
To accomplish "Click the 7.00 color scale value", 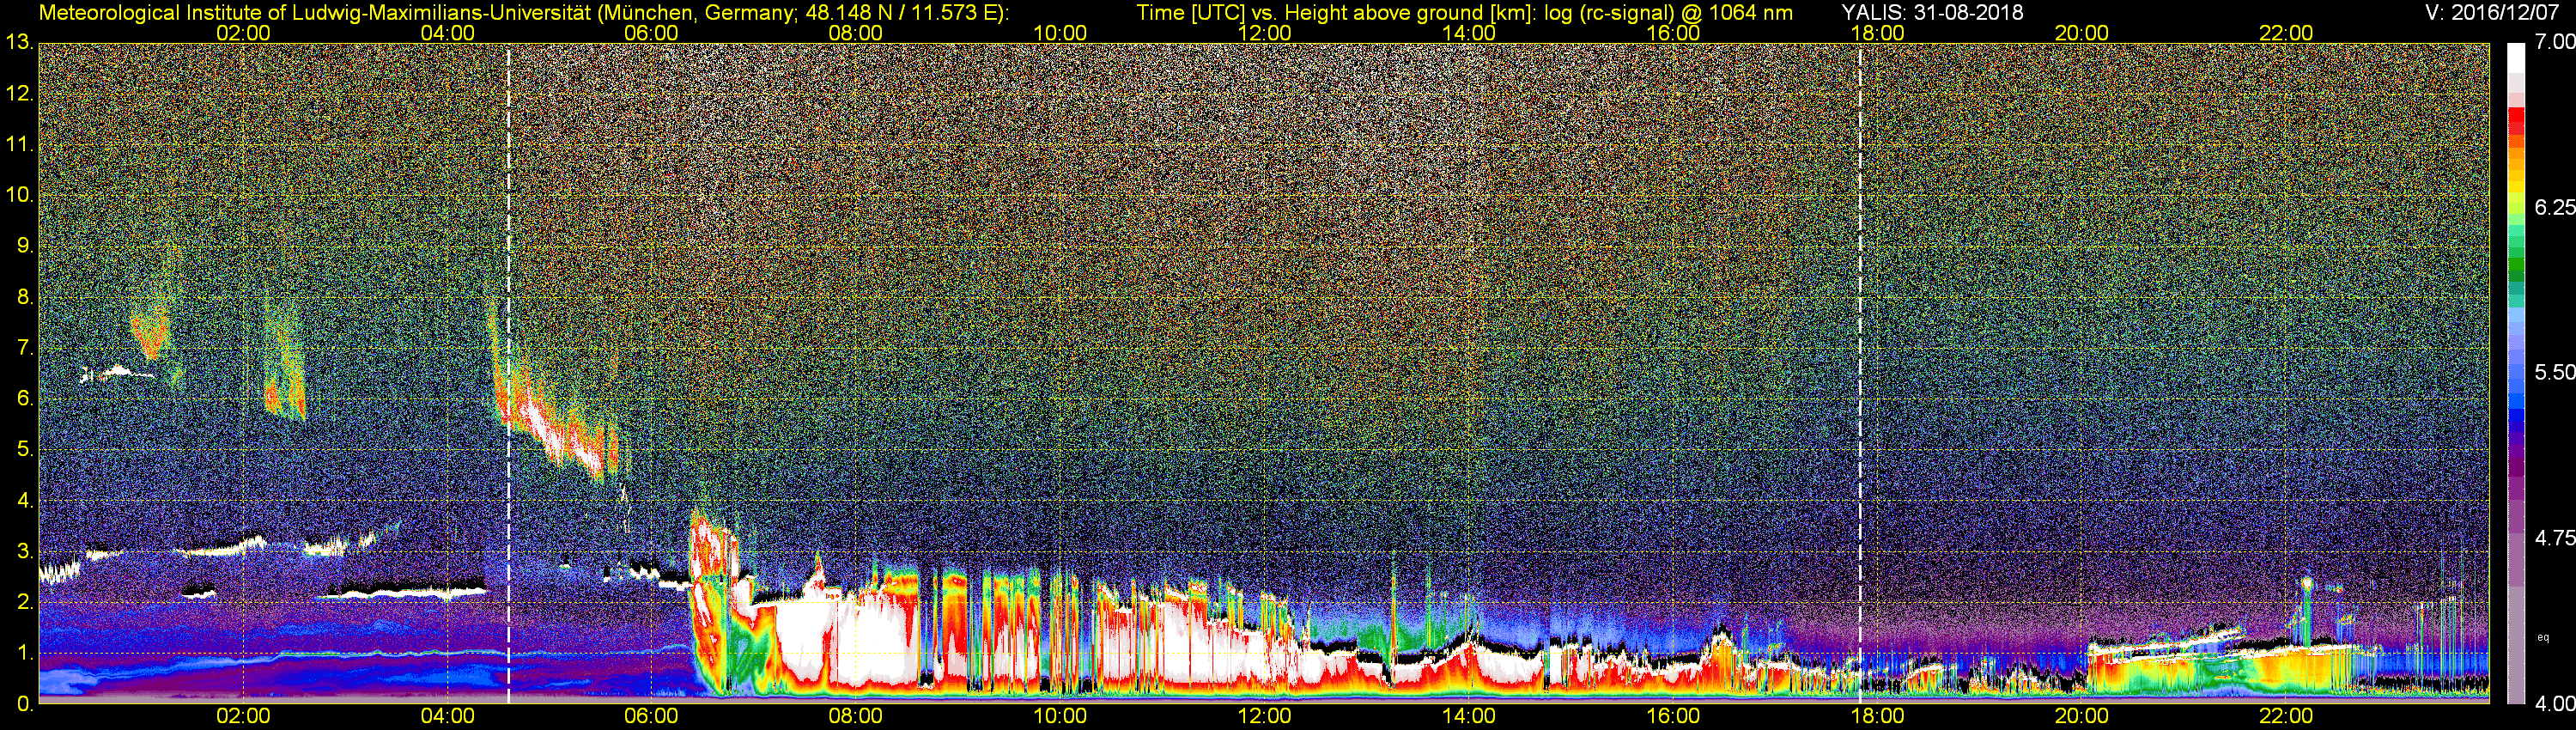I will 2554,42.
